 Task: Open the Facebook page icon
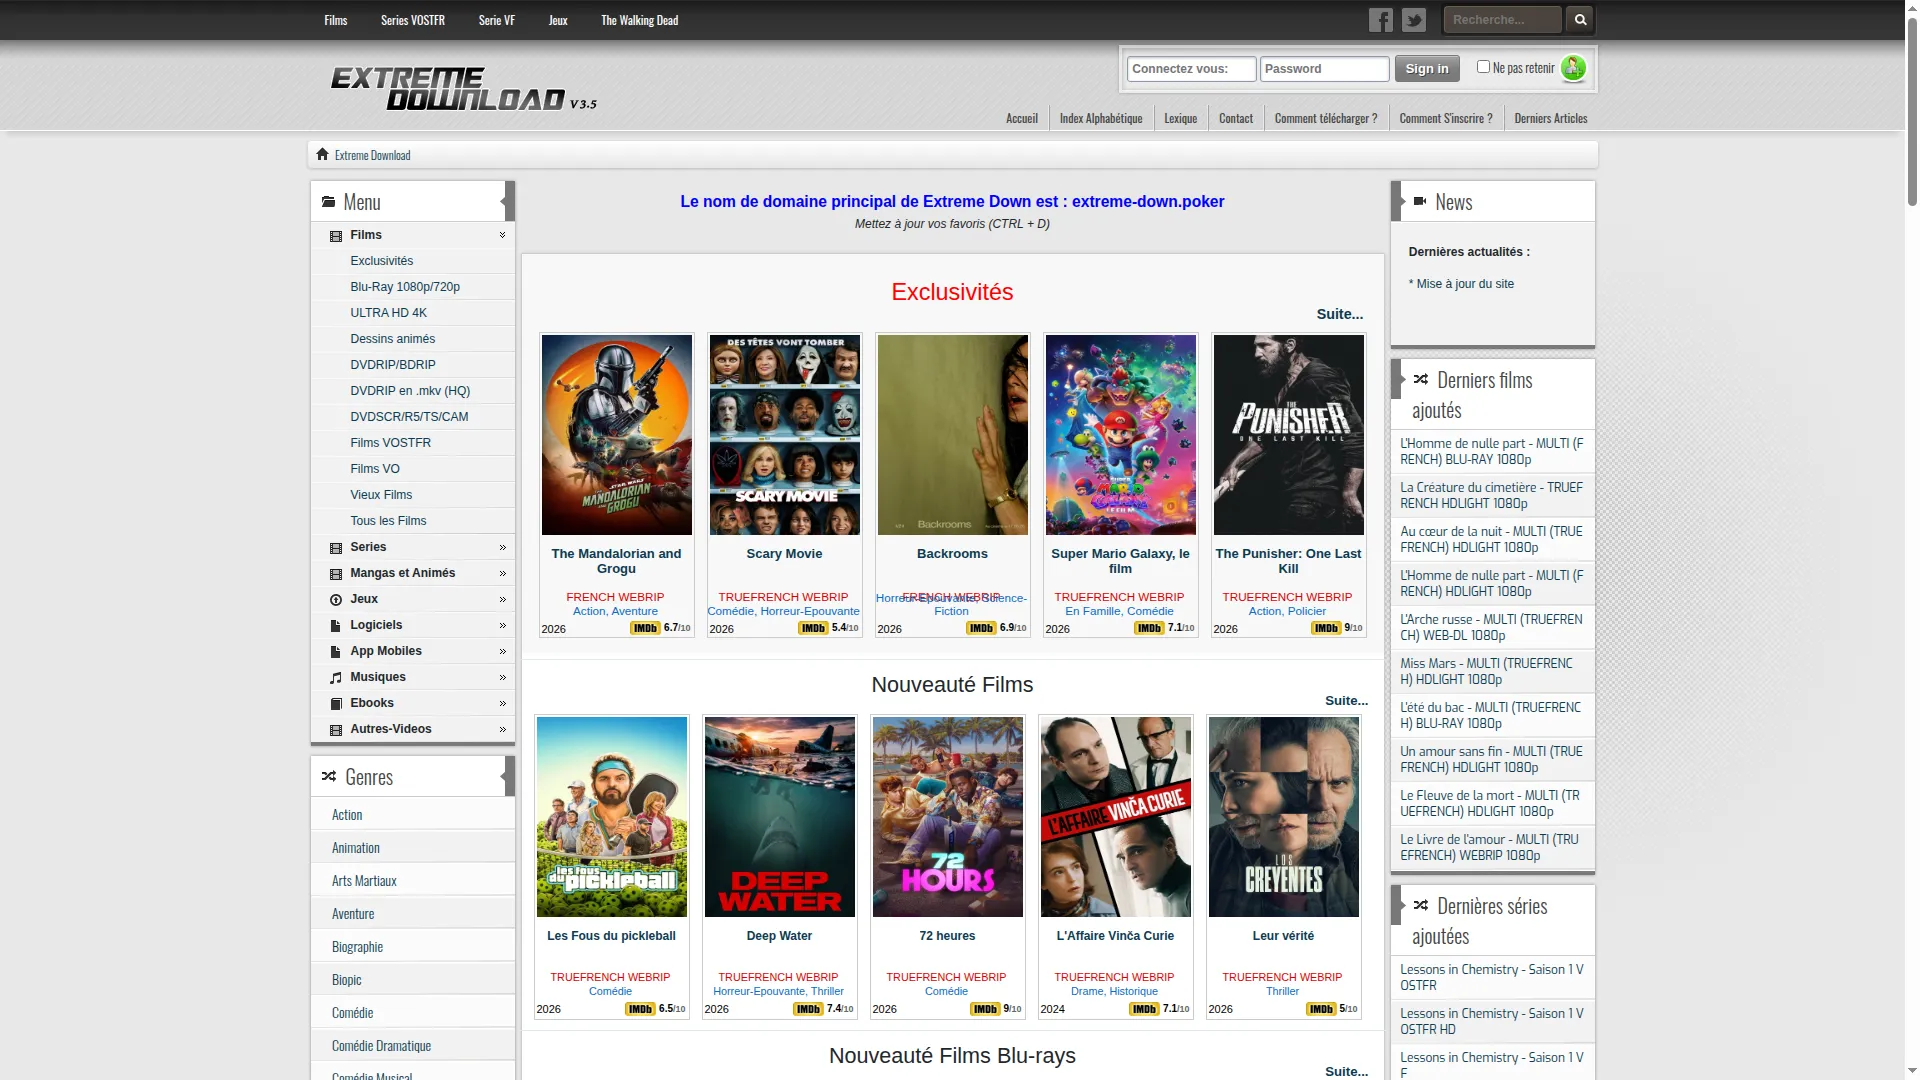coord(1380,20)
